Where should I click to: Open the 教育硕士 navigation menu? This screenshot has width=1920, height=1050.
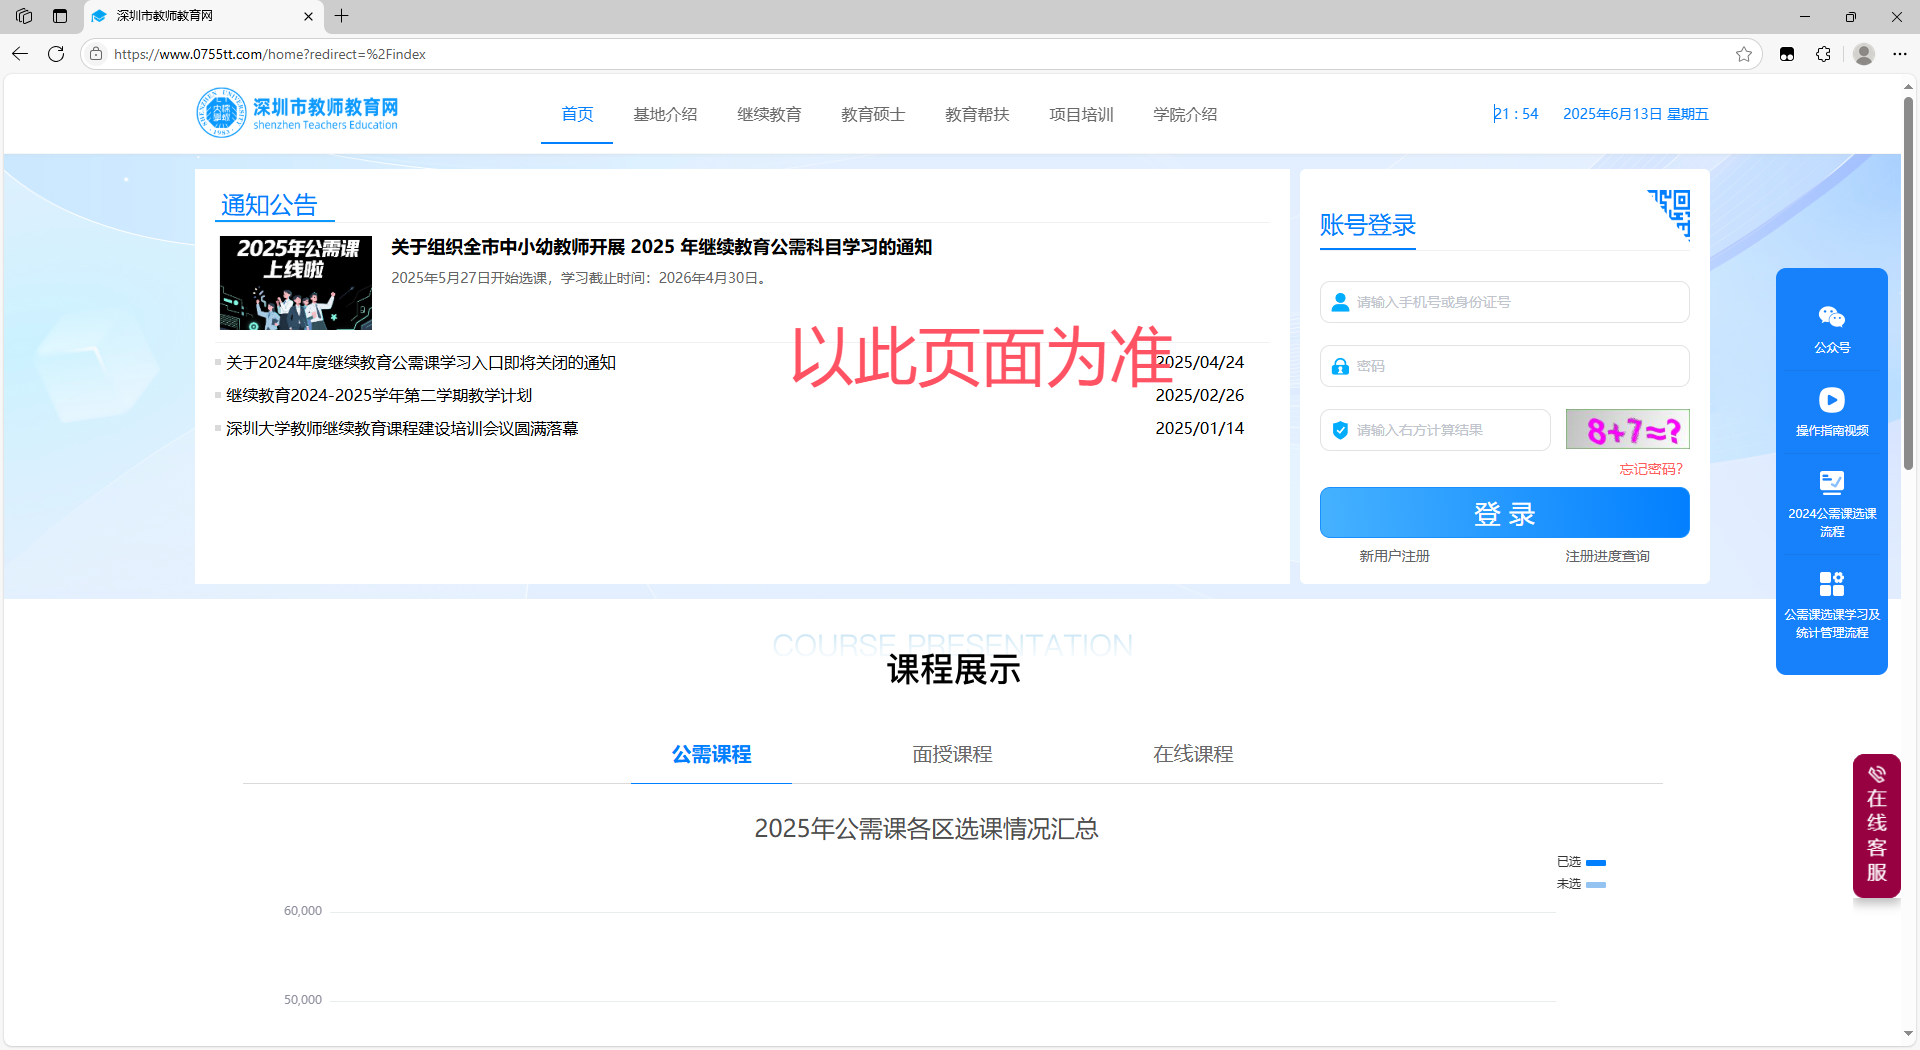tap(873, 114)
